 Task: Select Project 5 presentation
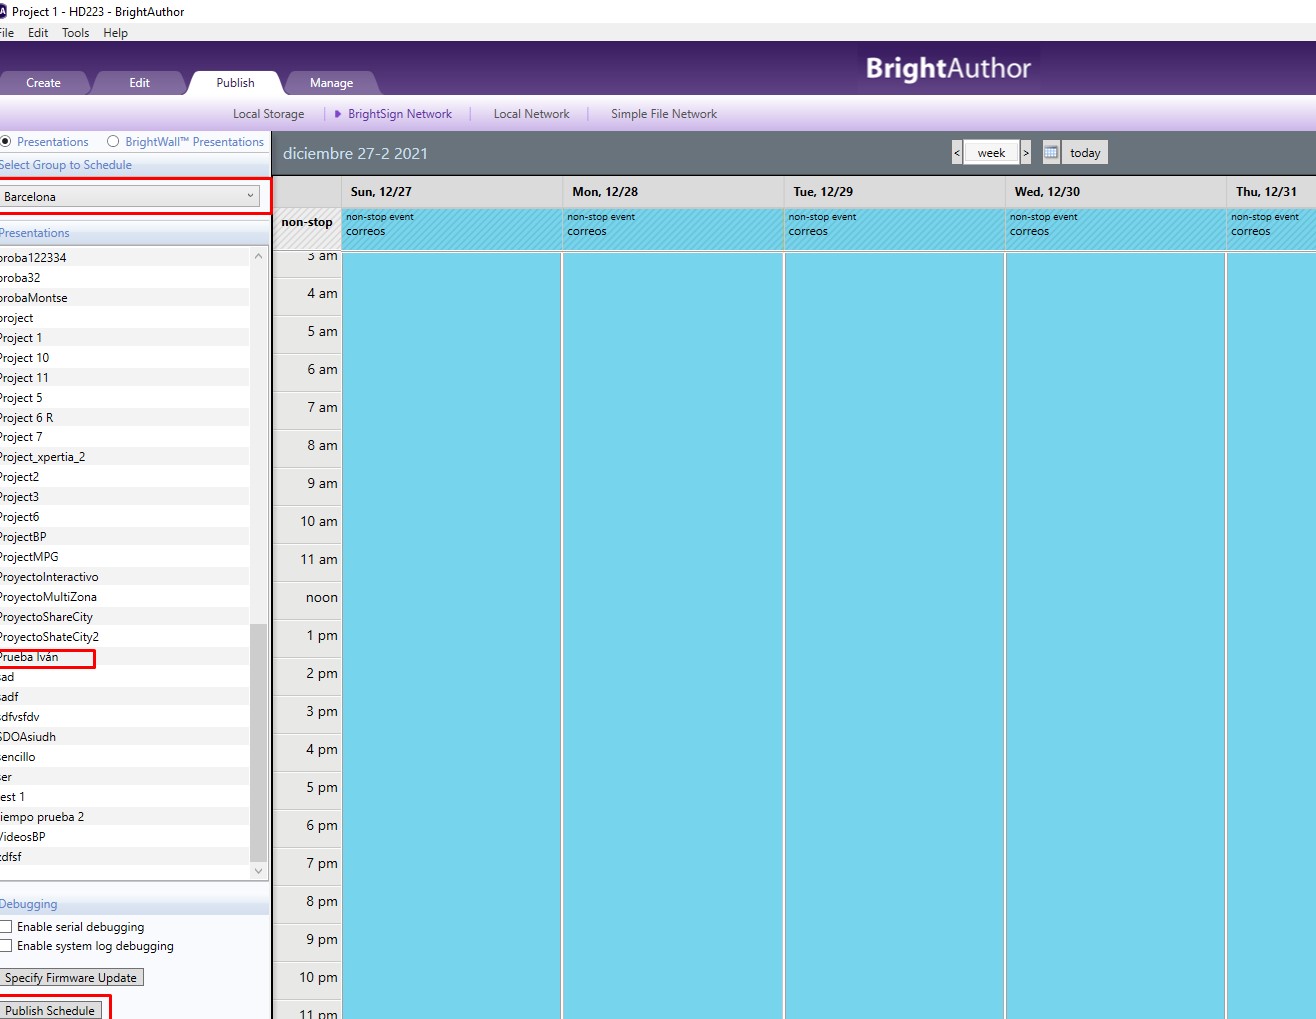[124, 398]
